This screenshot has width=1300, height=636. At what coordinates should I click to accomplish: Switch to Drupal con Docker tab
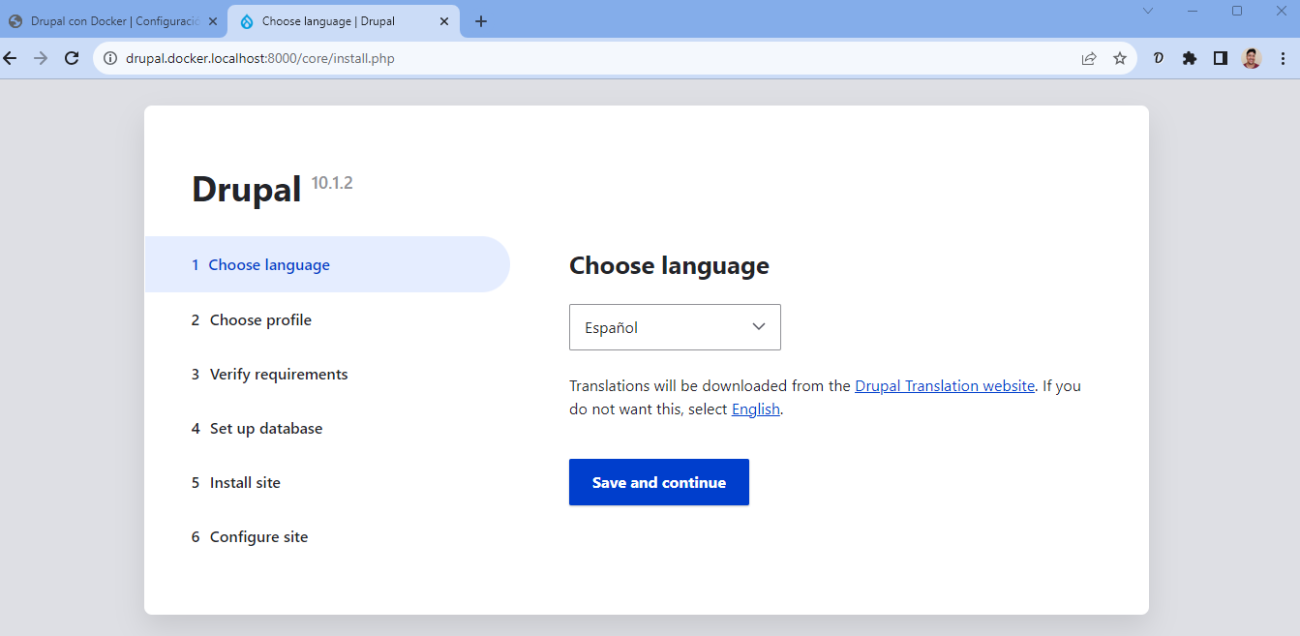pyautogui.click(x=114, y=21)
